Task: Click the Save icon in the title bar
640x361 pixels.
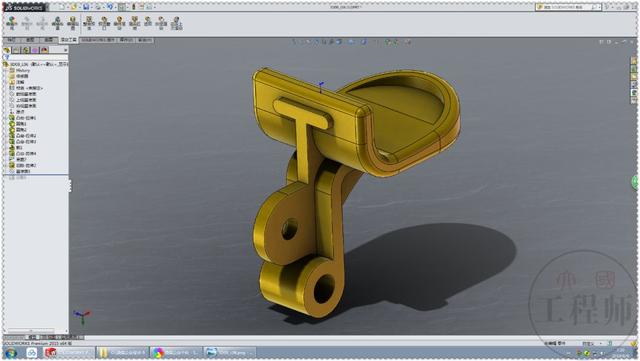Action: pyautogui.click(x=86, y=7)
